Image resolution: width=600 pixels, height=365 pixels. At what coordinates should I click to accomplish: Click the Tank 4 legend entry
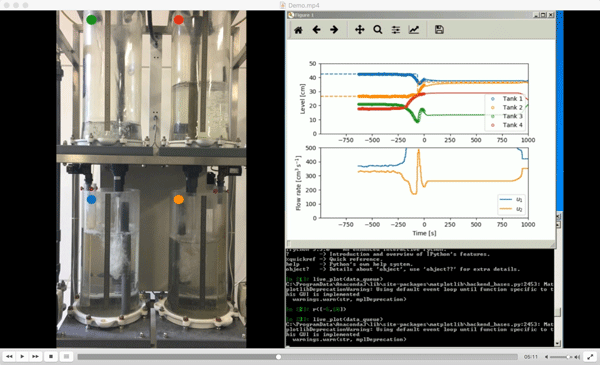coord(506,125)
